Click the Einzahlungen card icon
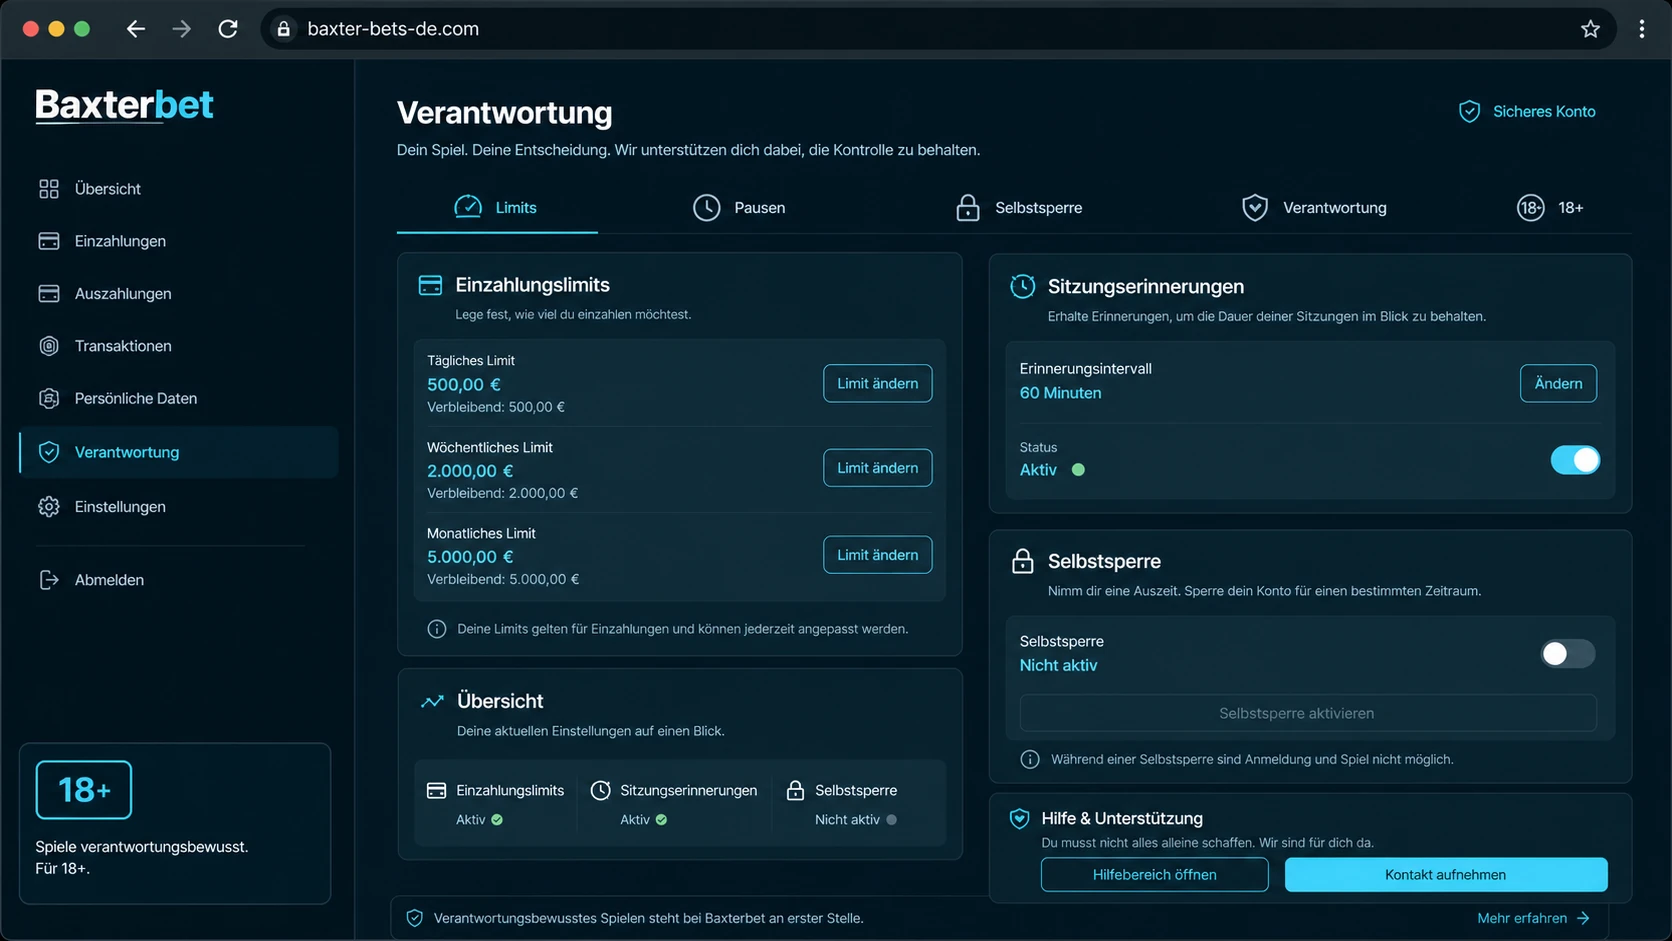 tap(49, 241)
